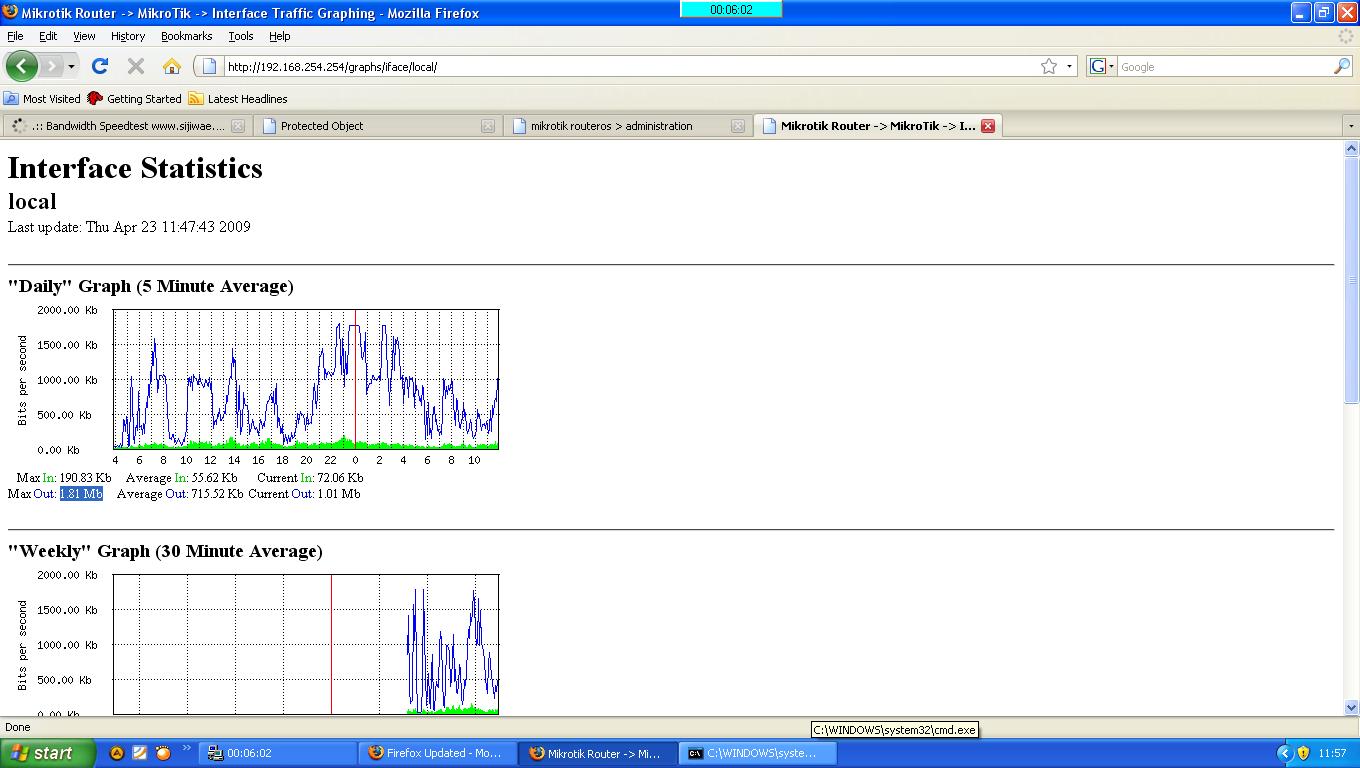The width and height of the screenshot is (1360, 768).
Task: Click the first orange quick launch icon
Action: click(117, 753)
